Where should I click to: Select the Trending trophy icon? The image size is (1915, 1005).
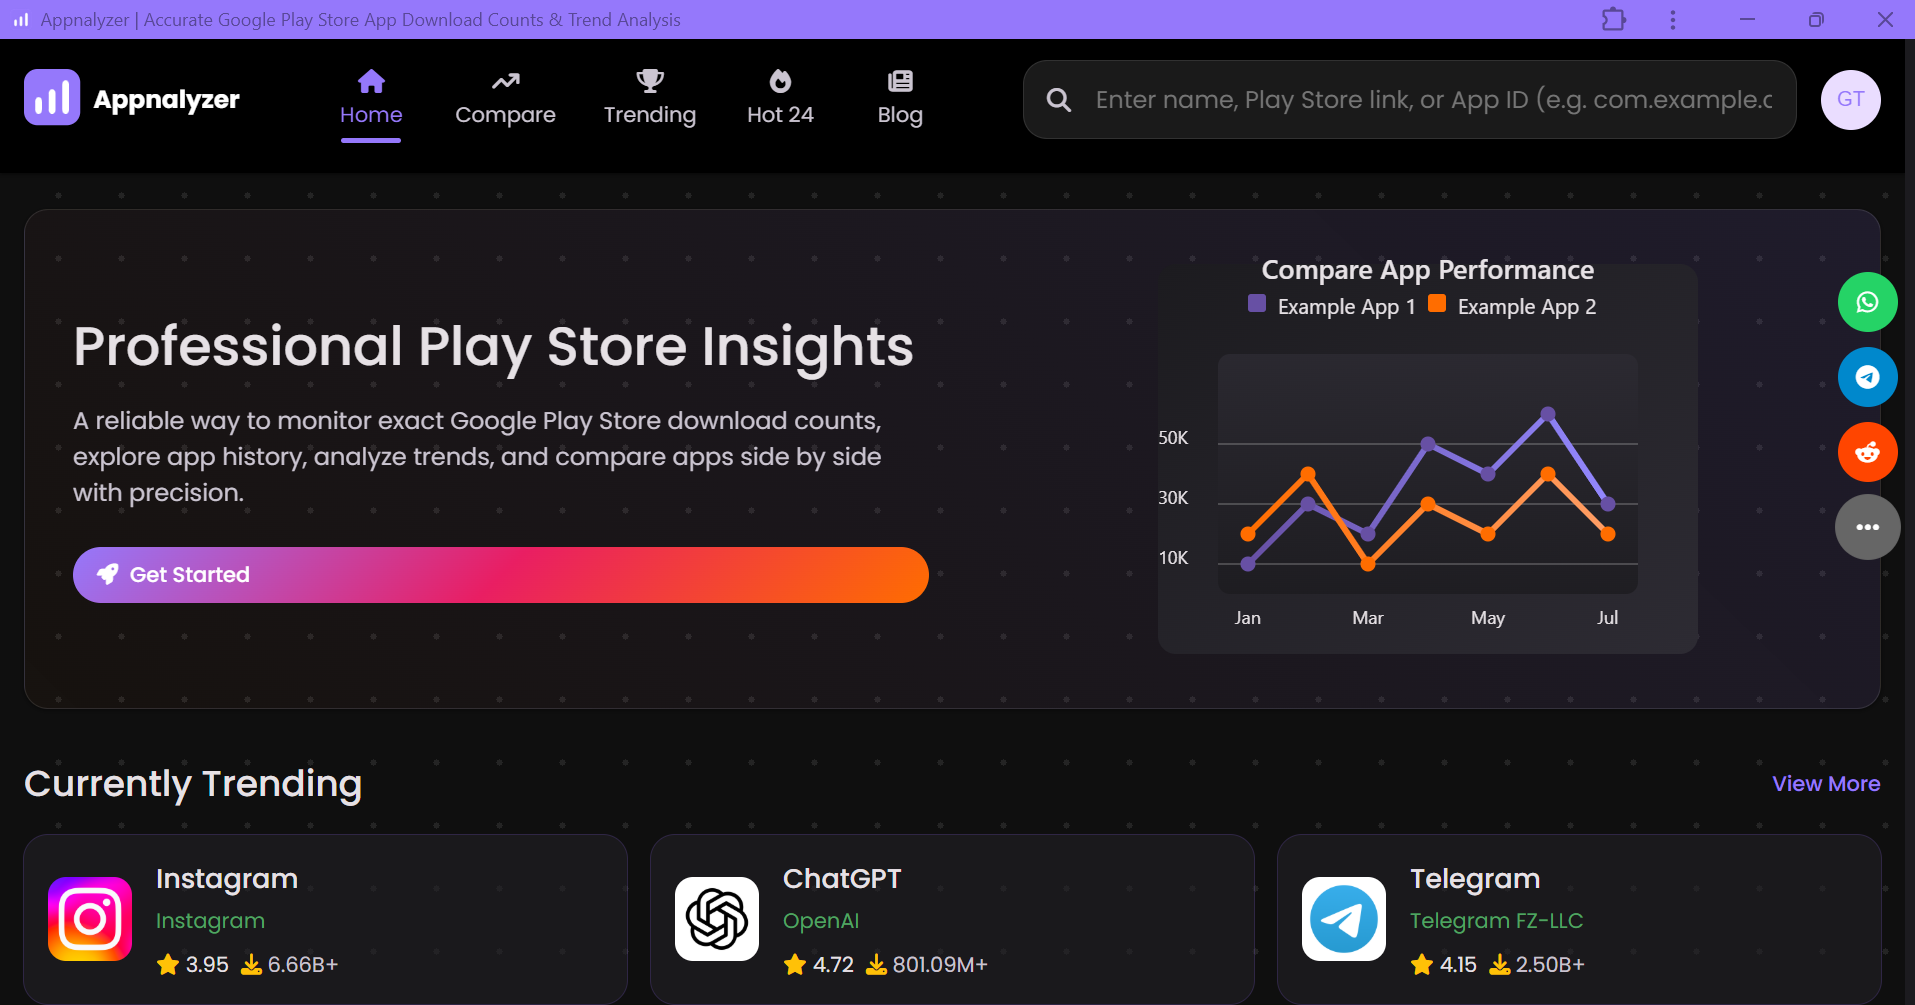(649, 81)
